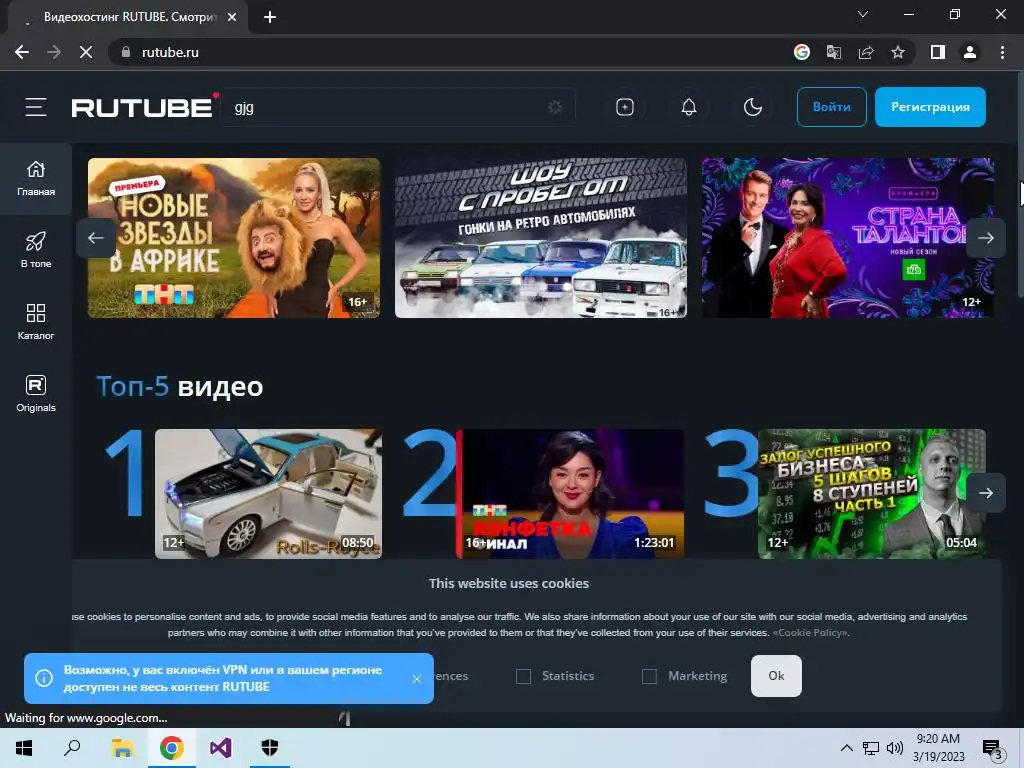The width and height of the screenshot is (1024, 768).
Task: Open the Новые звезды в Африке banner
Action: (x=234, y=238)
